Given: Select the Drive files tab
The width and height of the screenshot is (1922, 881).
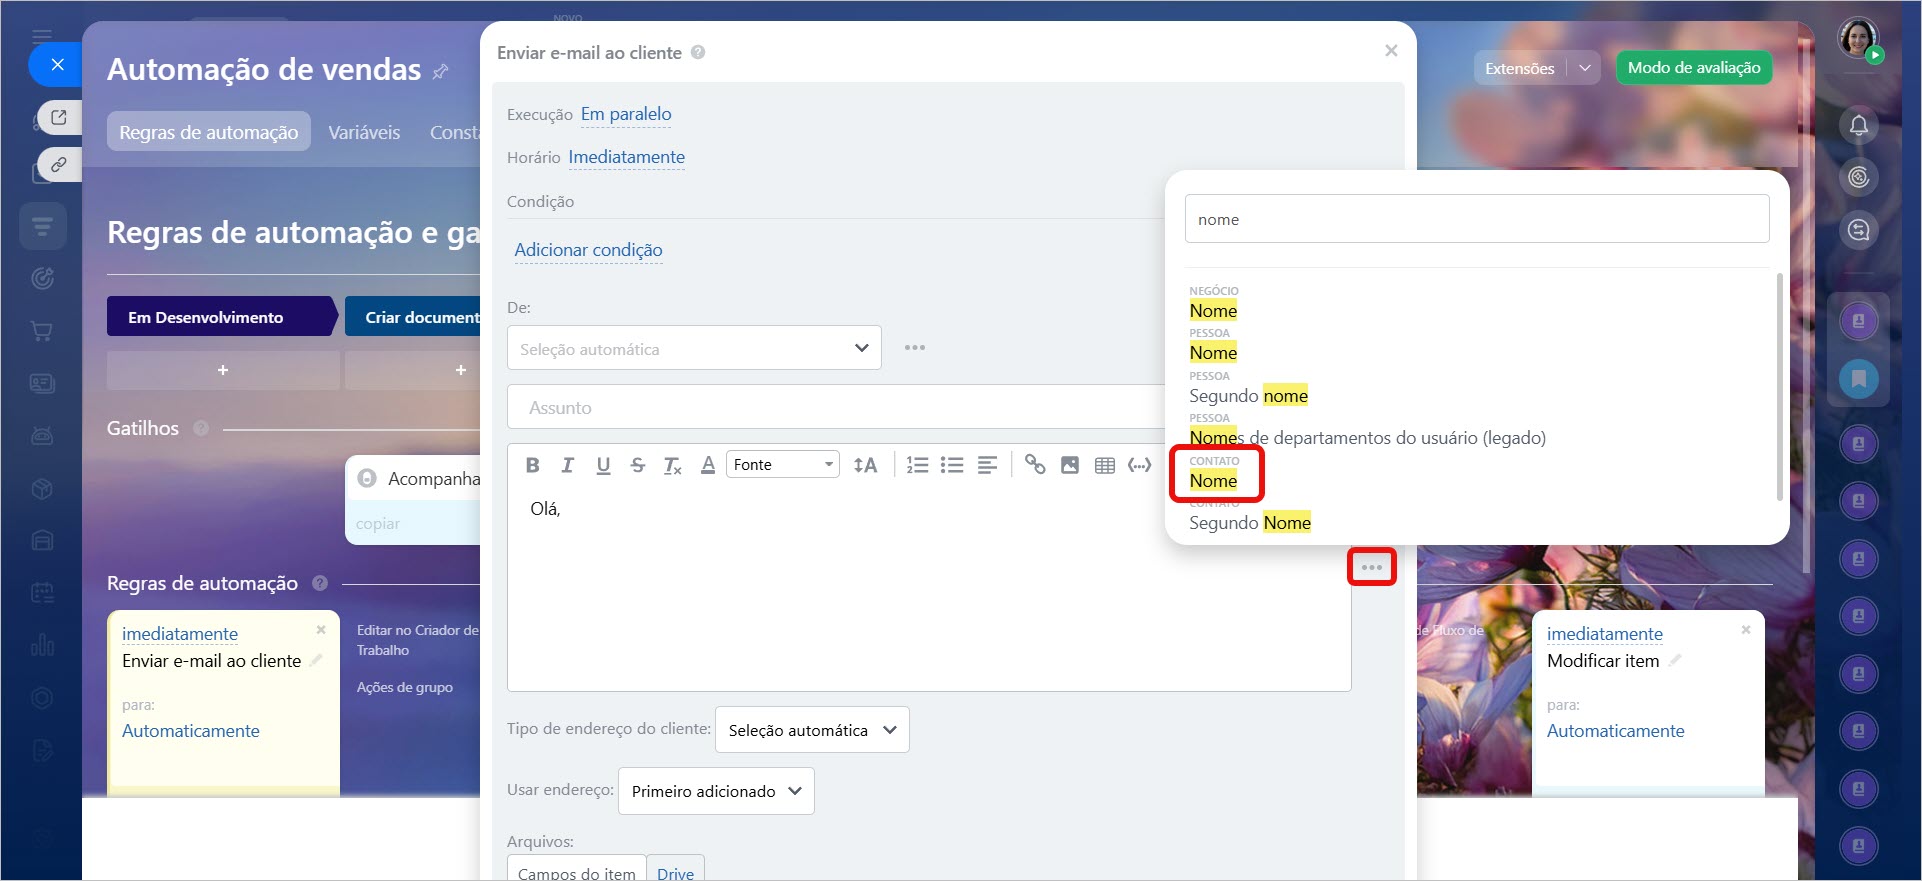Looking at the screenshot, I should point(675,872).
